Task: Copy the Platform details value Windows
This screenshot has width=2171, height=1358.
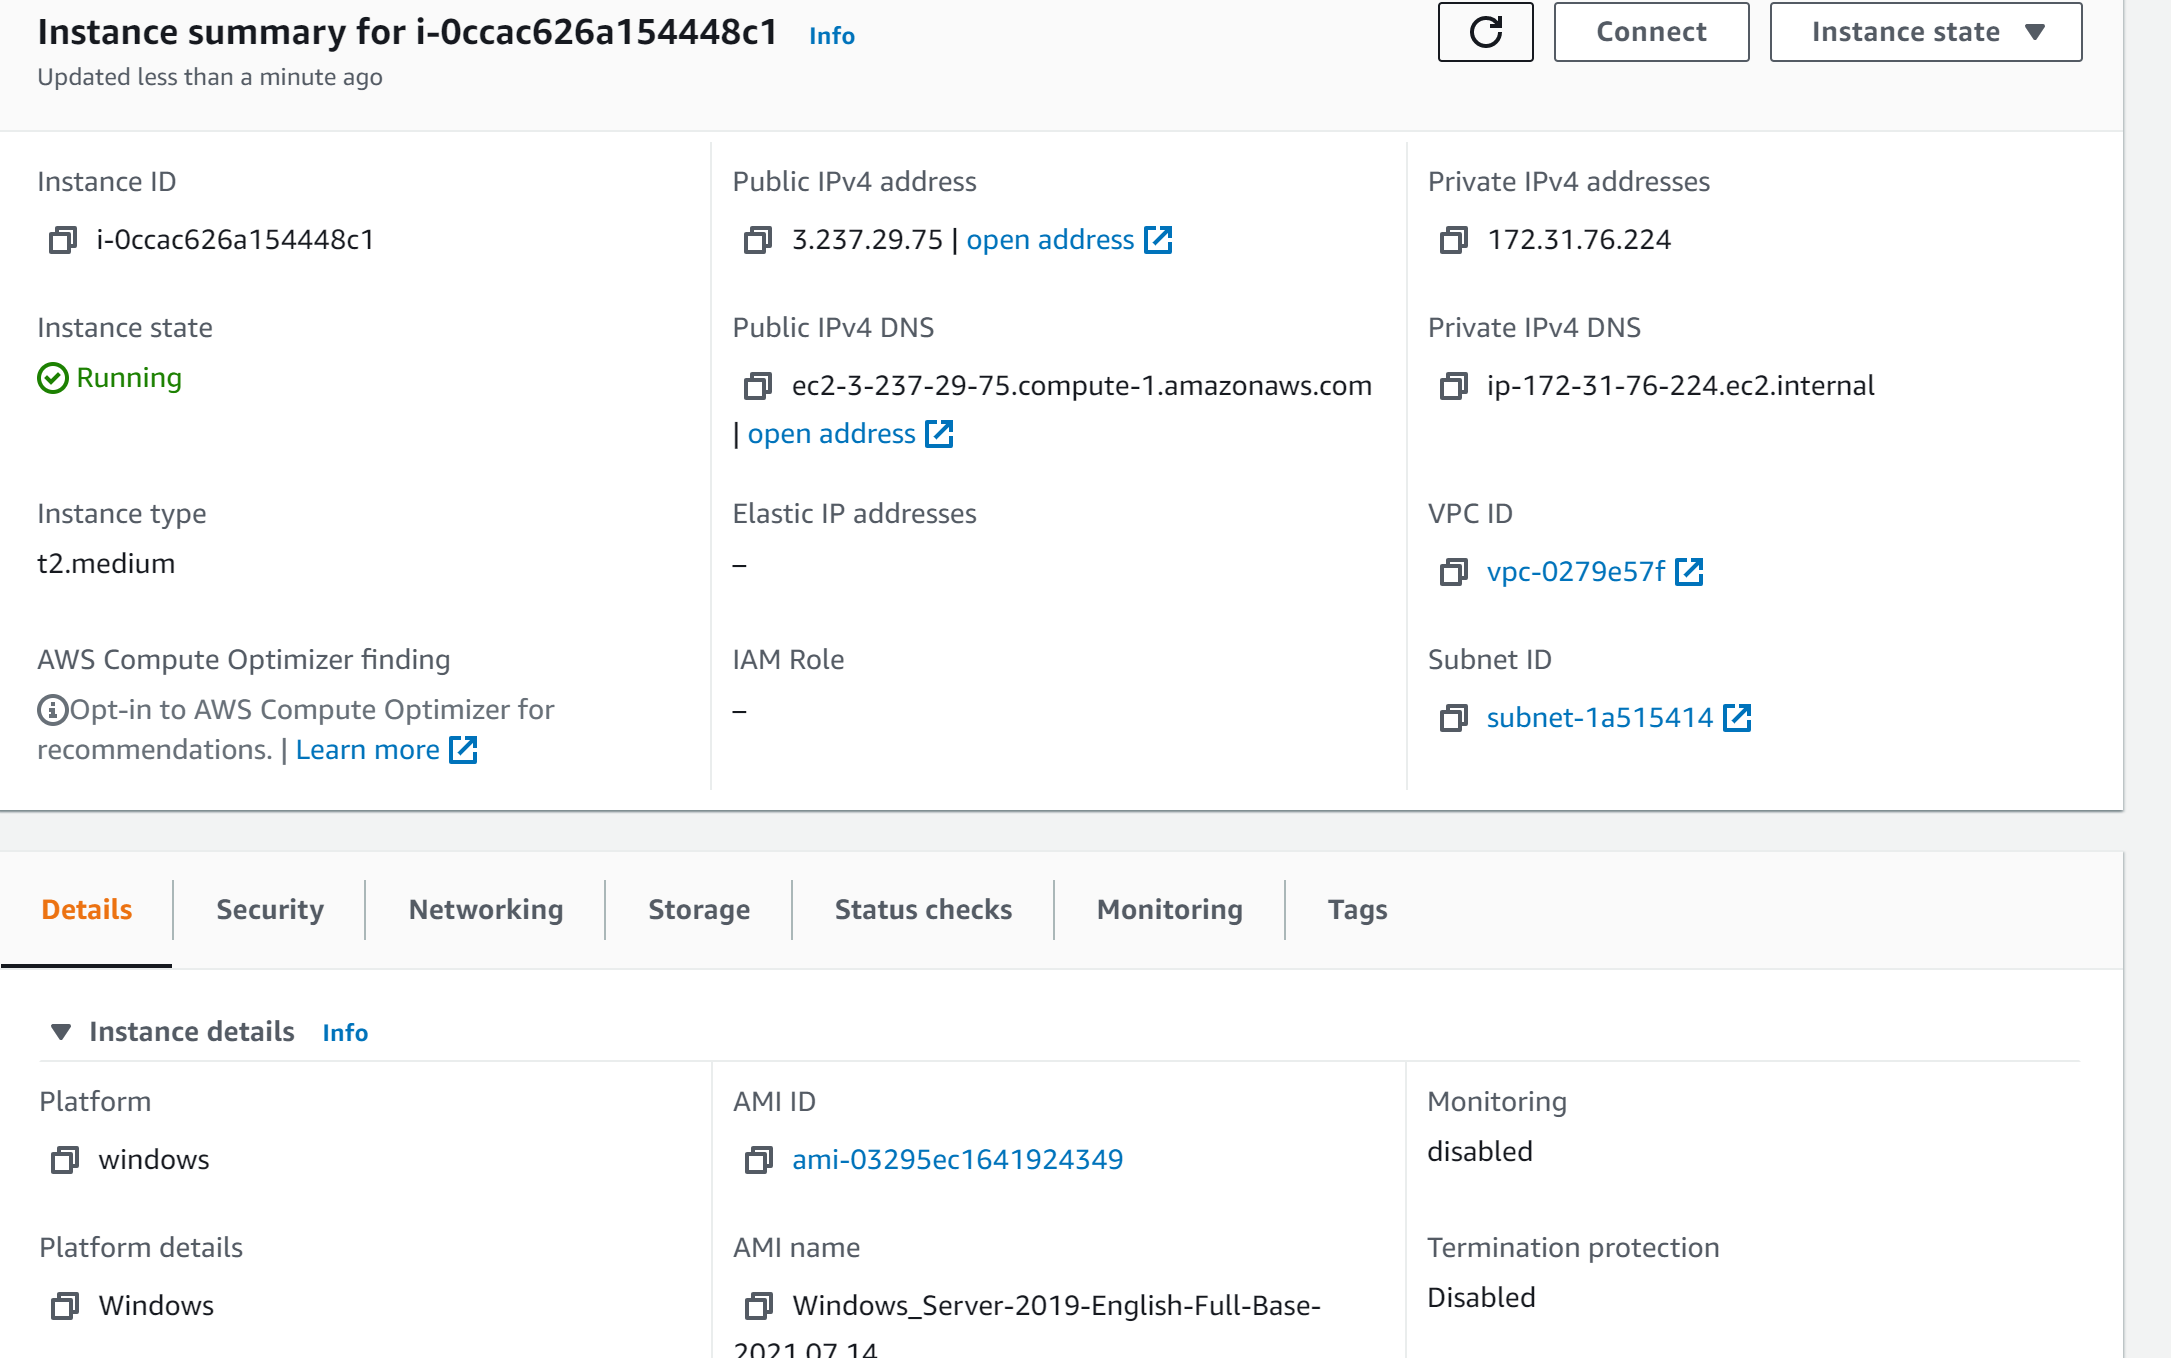Action: (x=65, y=1306)
